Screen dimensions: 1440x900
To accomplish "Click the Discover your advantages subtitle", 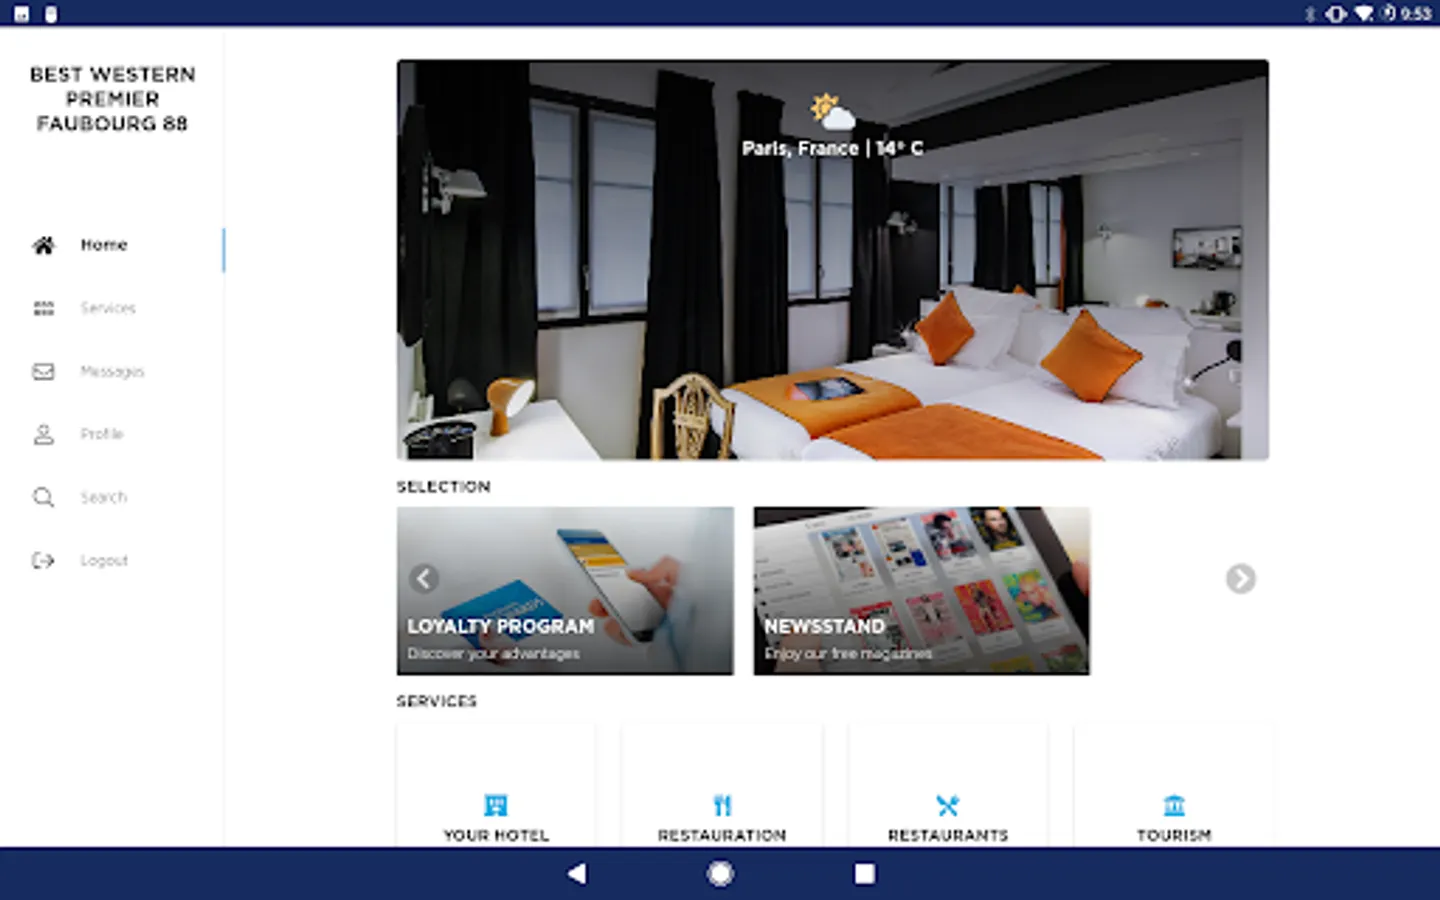I will [493, 653].
